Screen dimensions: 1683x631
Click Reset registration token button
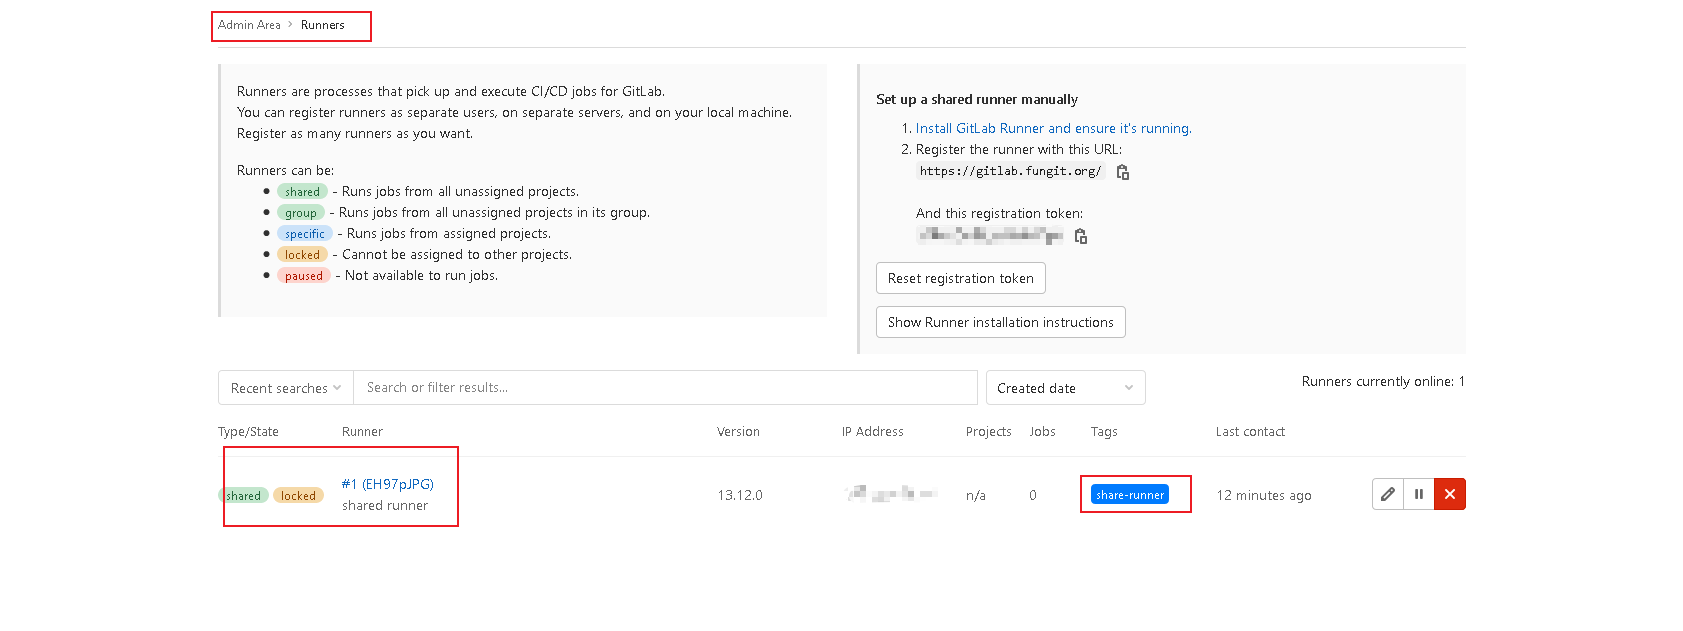pos(960,278)
